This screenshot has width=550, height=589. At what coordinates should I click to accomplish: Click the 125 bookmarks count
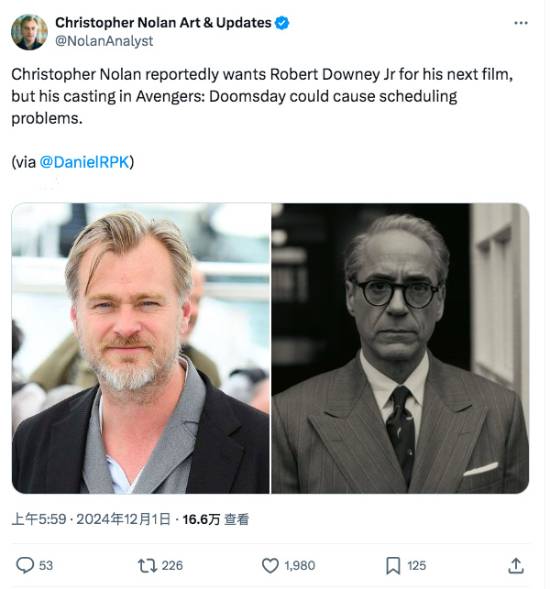(417, 565)
